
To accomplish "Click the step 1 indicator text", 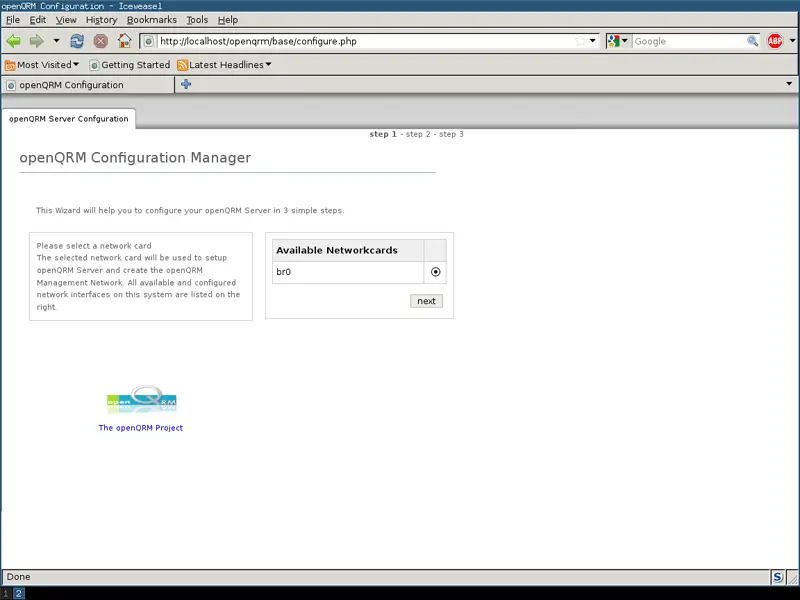I will (383, 134).
